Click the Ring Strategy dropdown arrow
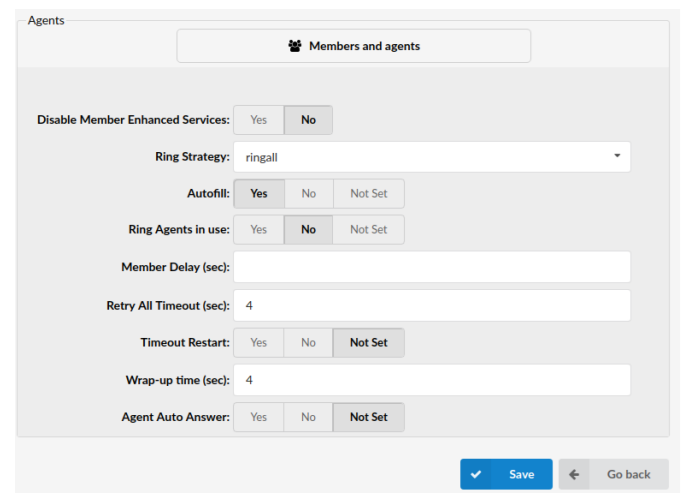This screenshot has height=504, width=691. click(617, 156)
